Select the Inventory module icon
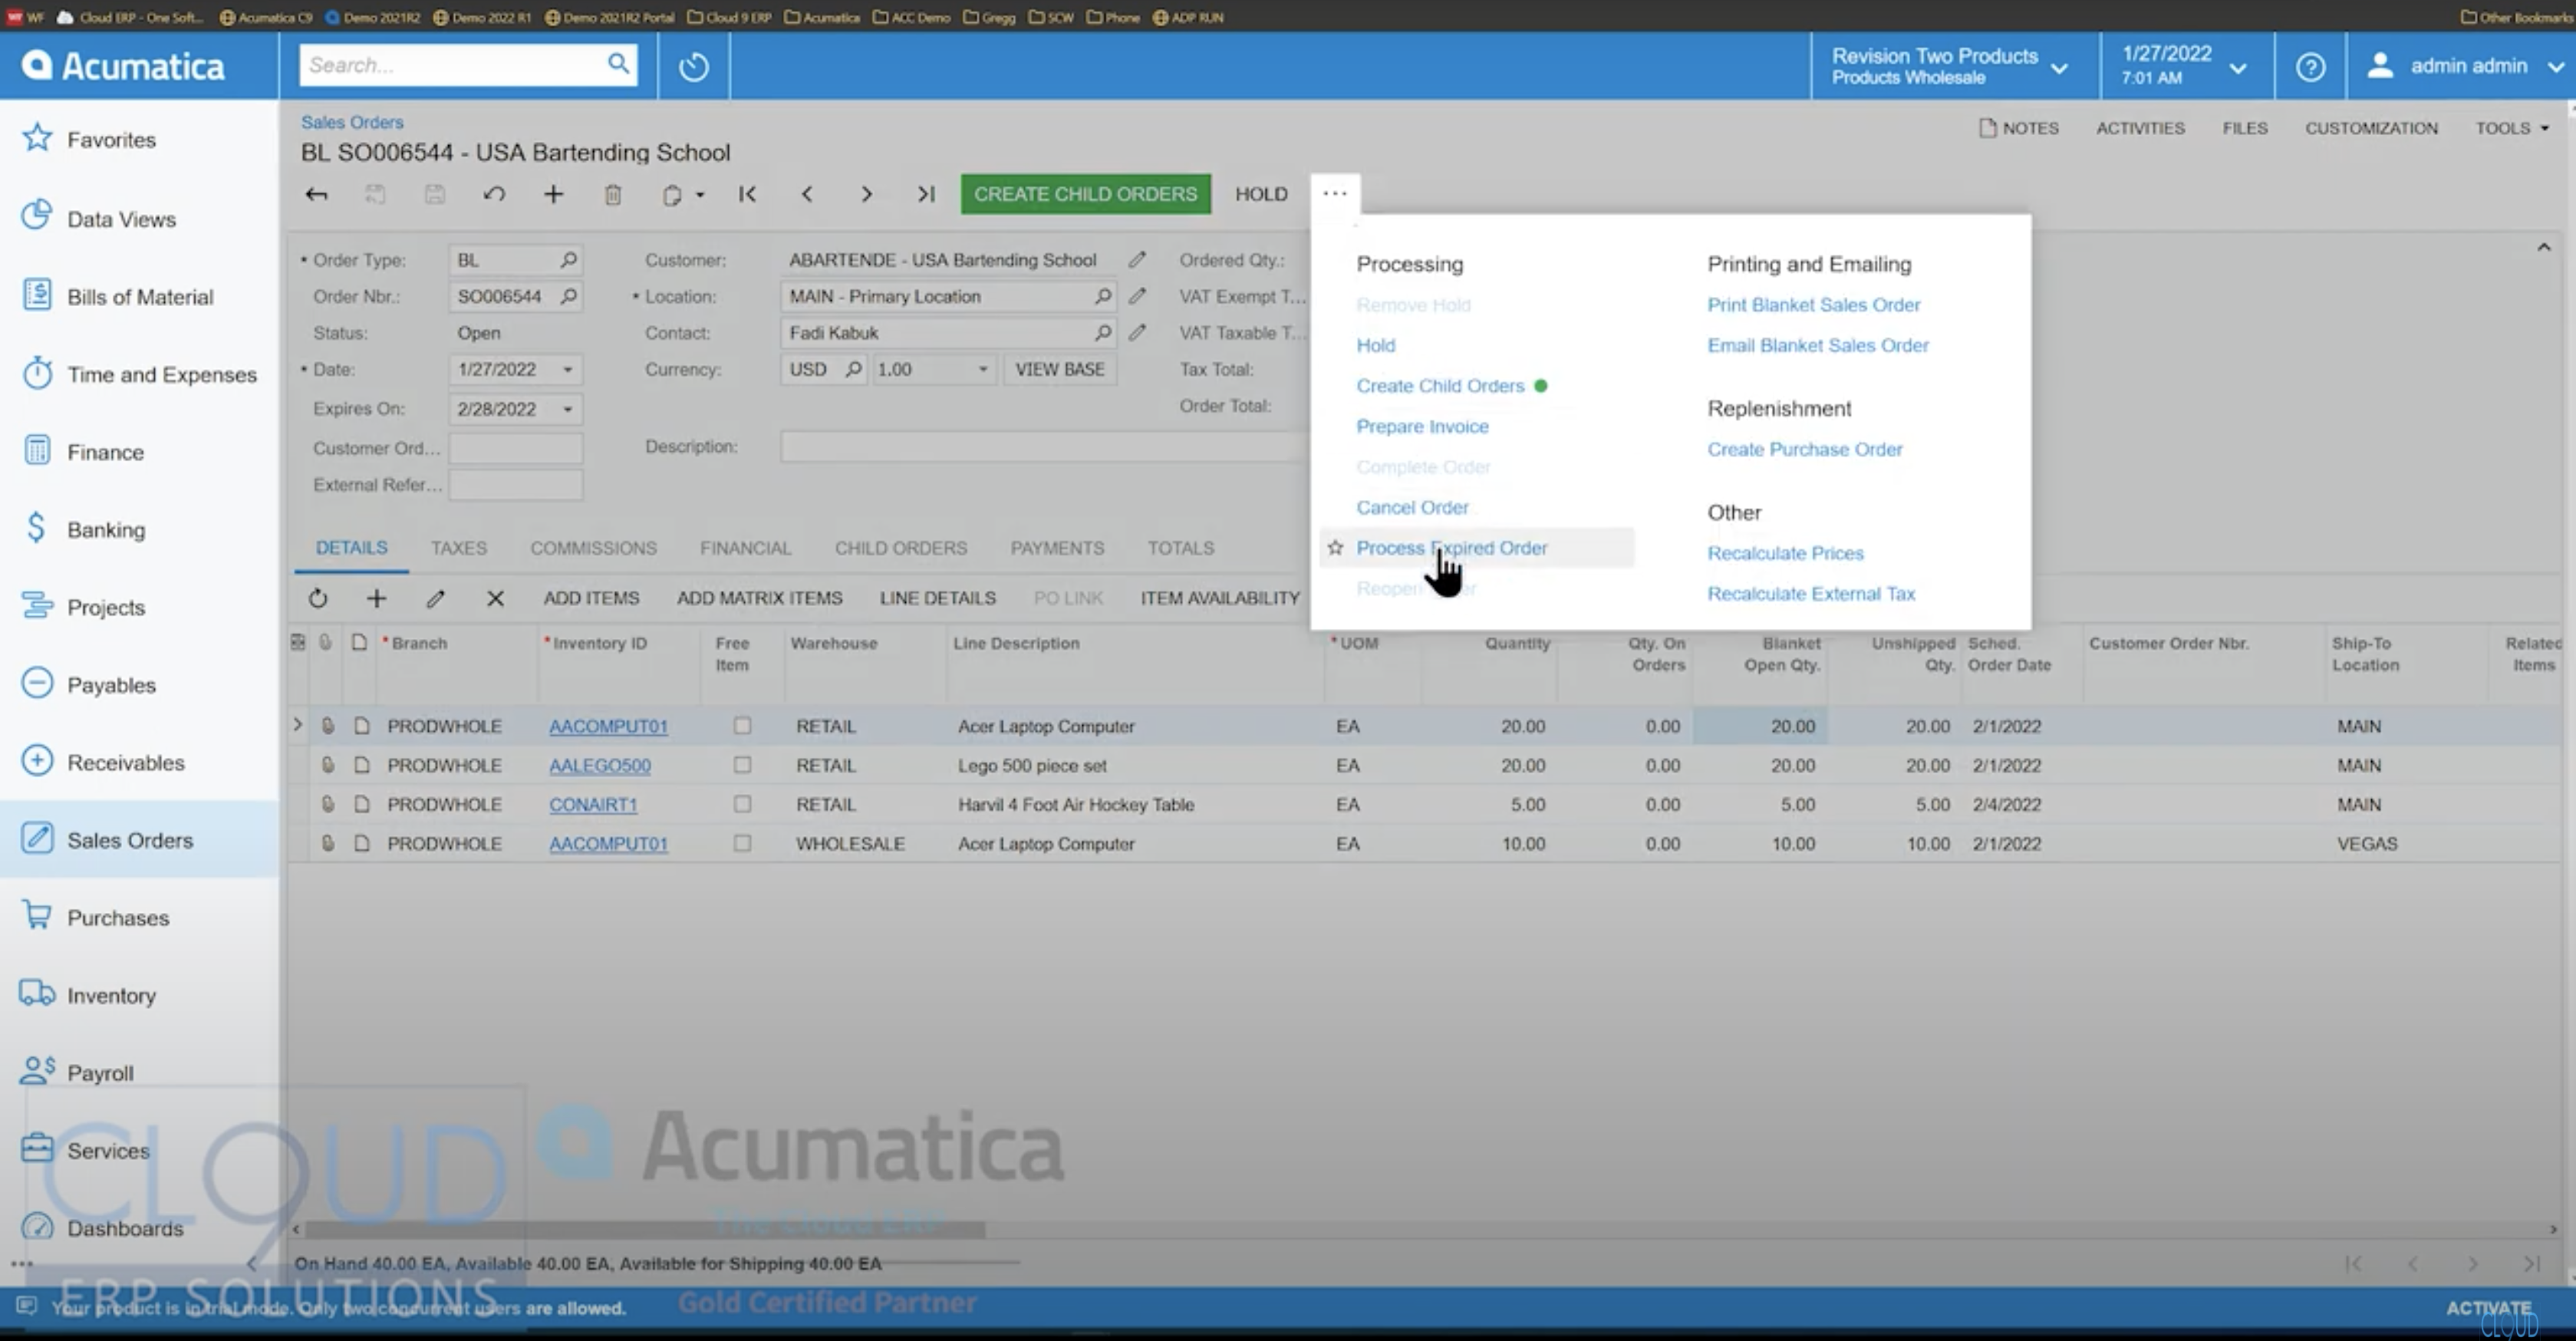The height and width of the screenshot is (1341, 2576). (x=36, y=994)
